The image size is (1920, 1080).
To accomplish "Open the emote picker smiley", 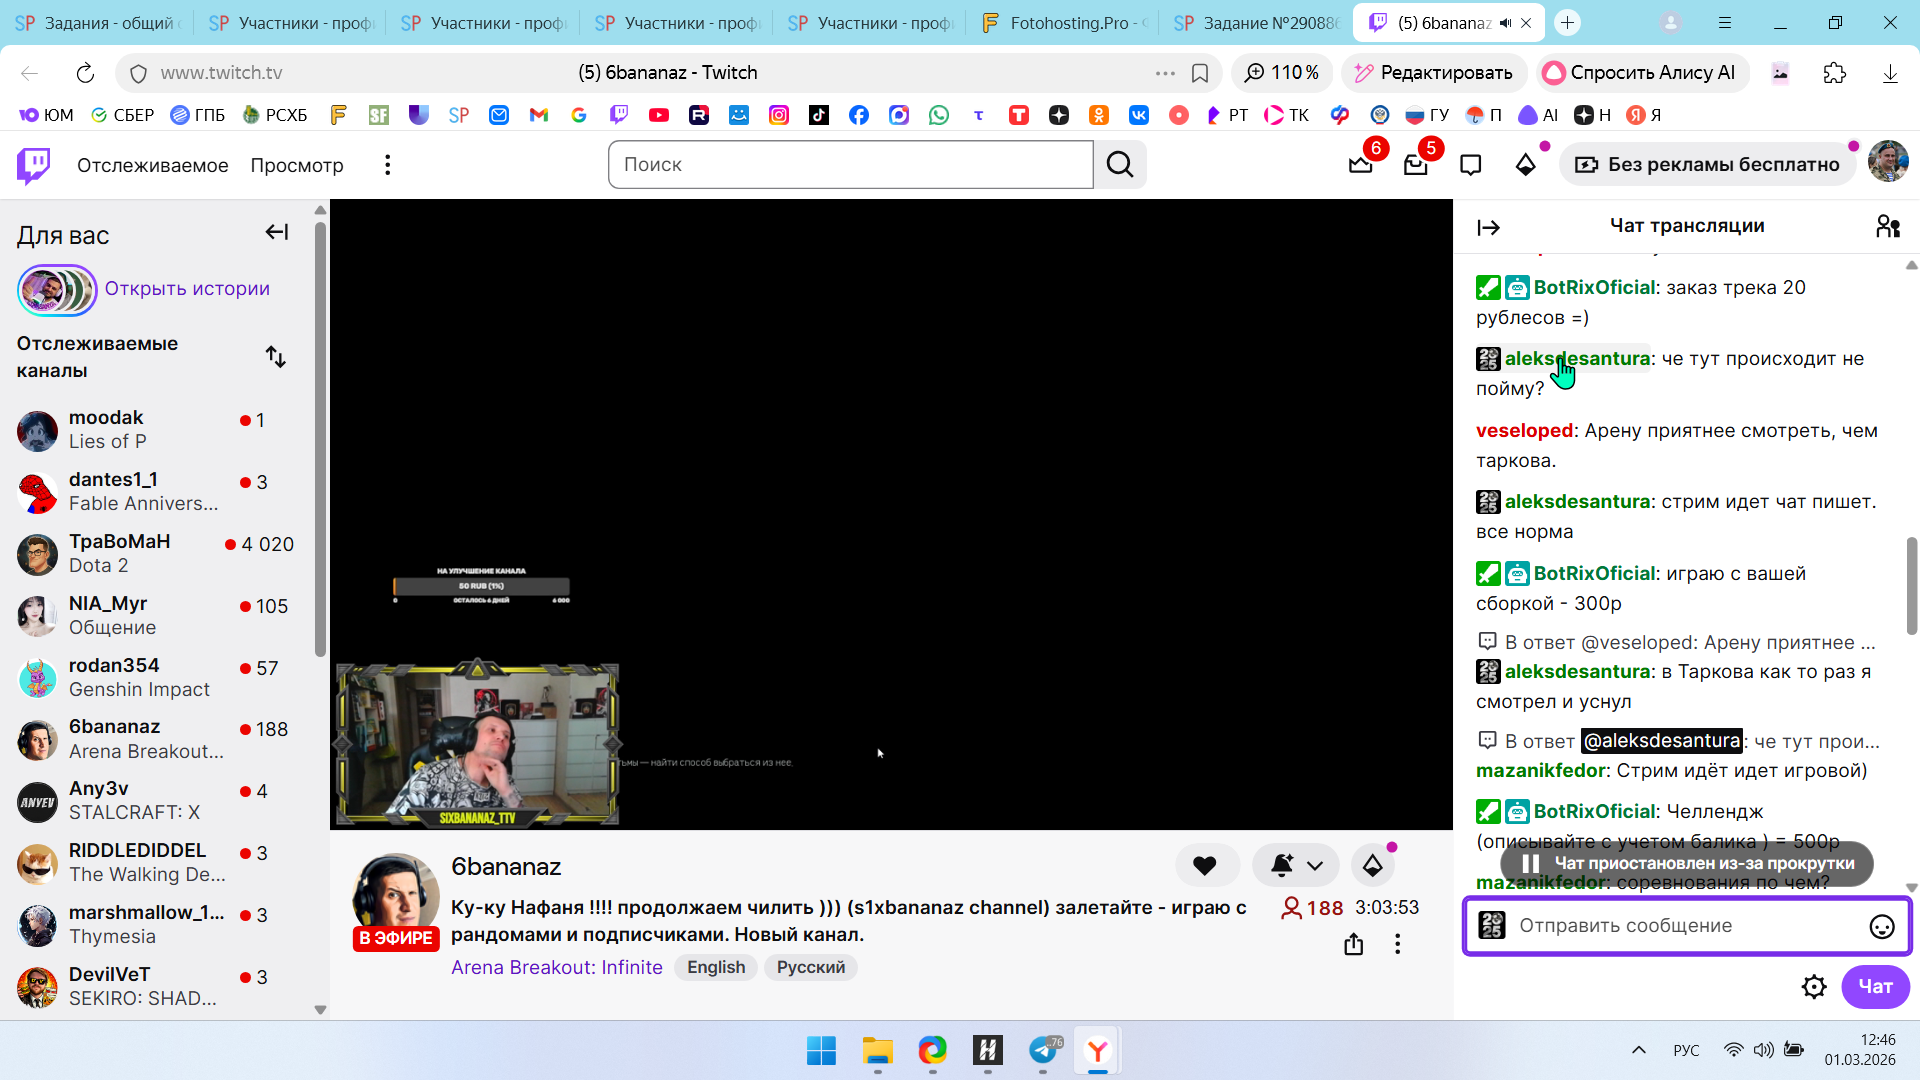I will (x=1881, y=926).
